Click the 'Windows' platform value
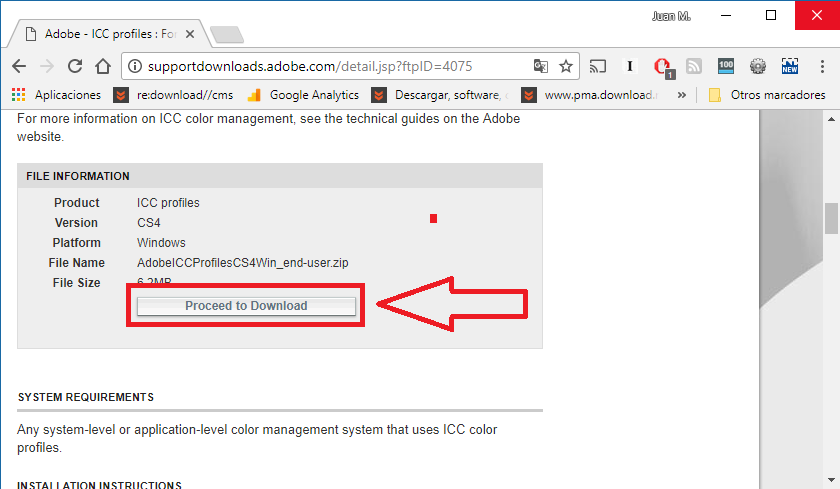 pyautogui.click(x=161, y=243)
